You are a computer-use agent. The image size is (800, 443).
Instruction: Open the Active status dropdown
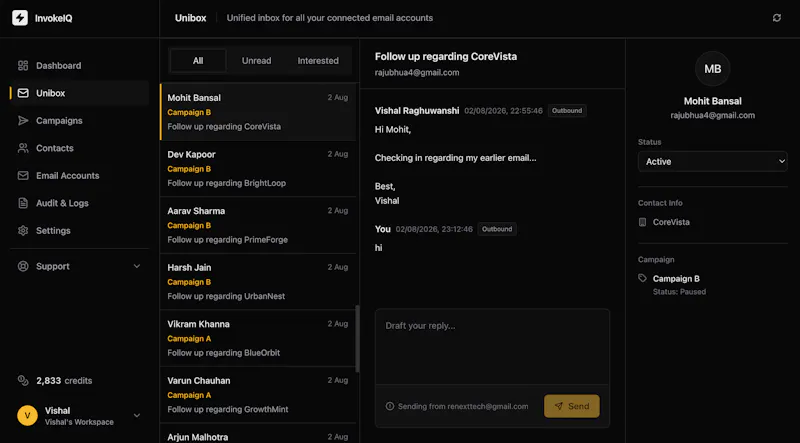(713, 161)
